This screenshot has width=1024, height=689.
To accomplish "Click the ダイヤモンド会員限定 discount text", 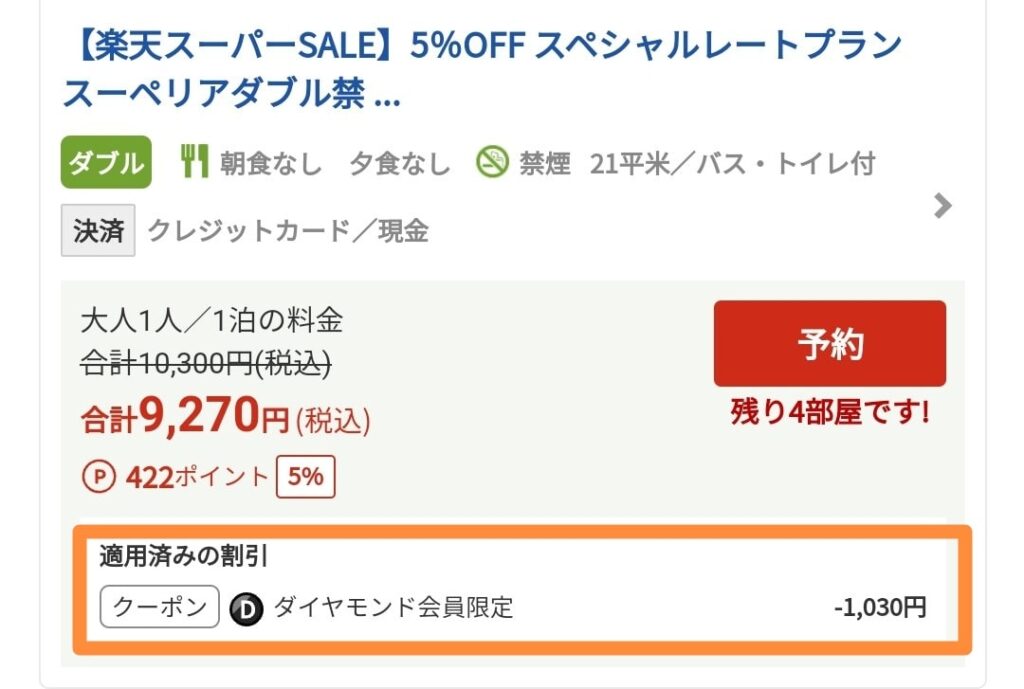I will [392, 607].
